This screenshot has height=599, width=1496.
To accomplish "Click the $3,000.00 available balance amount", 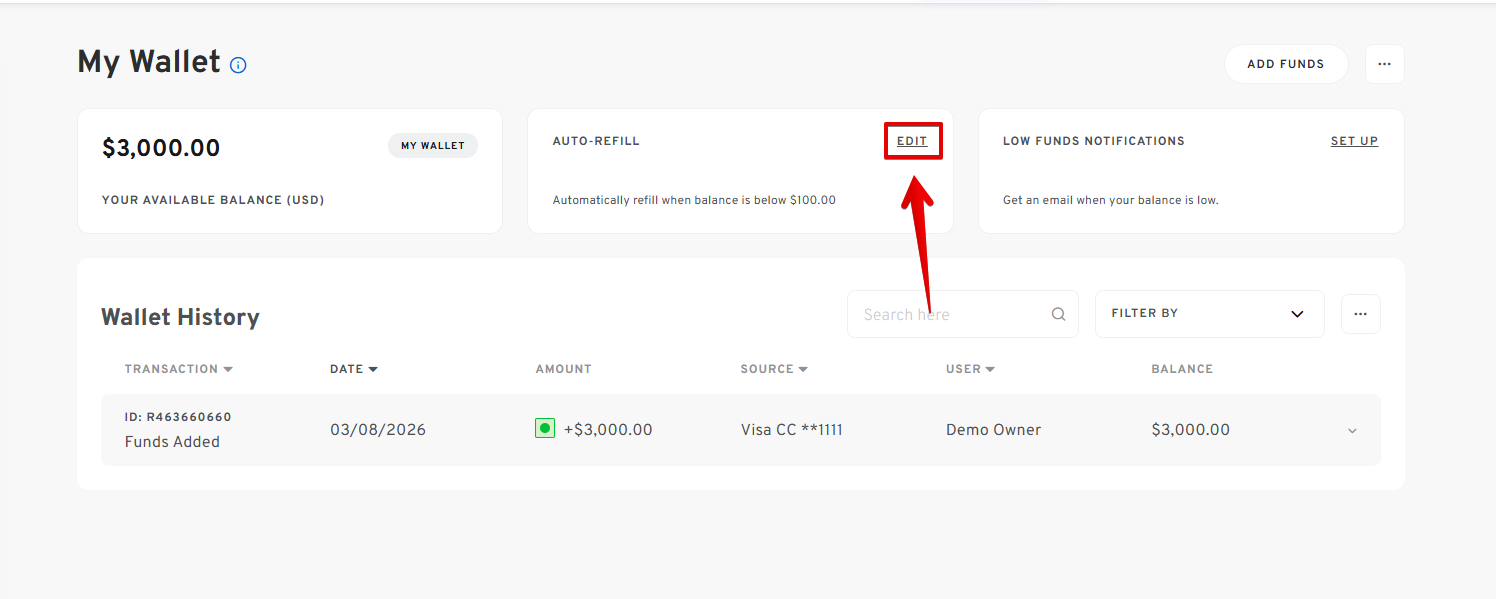I will (x=161, y=148).
